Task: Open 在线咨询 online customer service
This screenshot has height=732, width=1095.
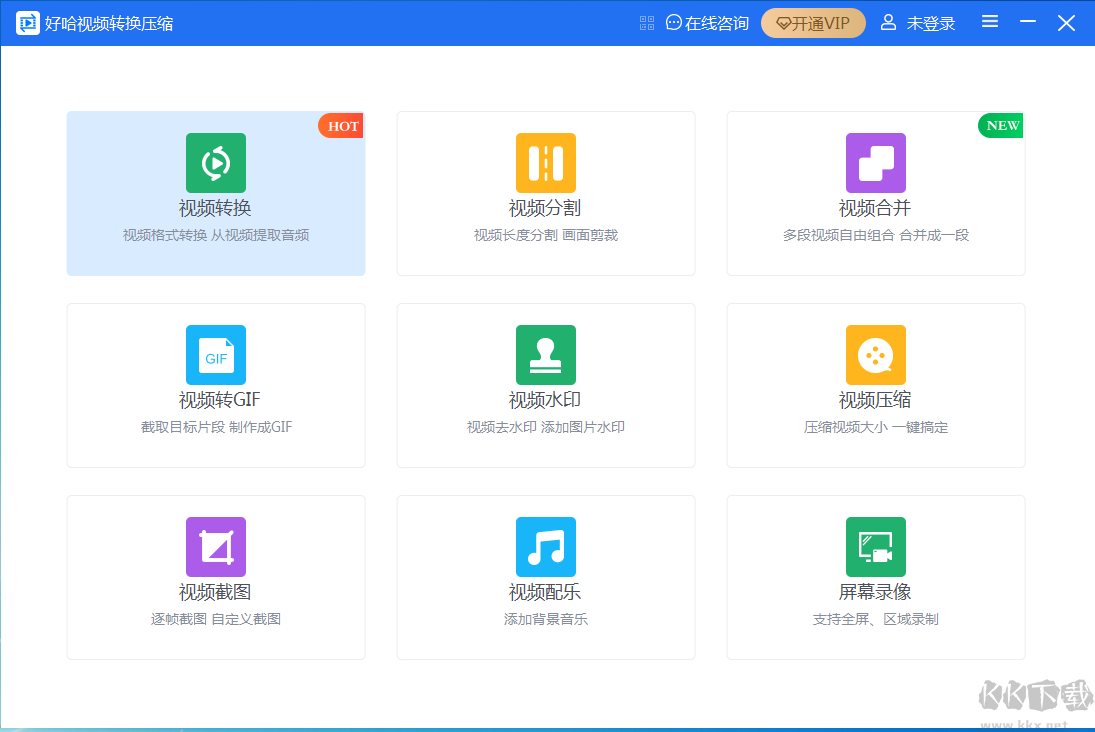Action: click(x=714, y=22)
